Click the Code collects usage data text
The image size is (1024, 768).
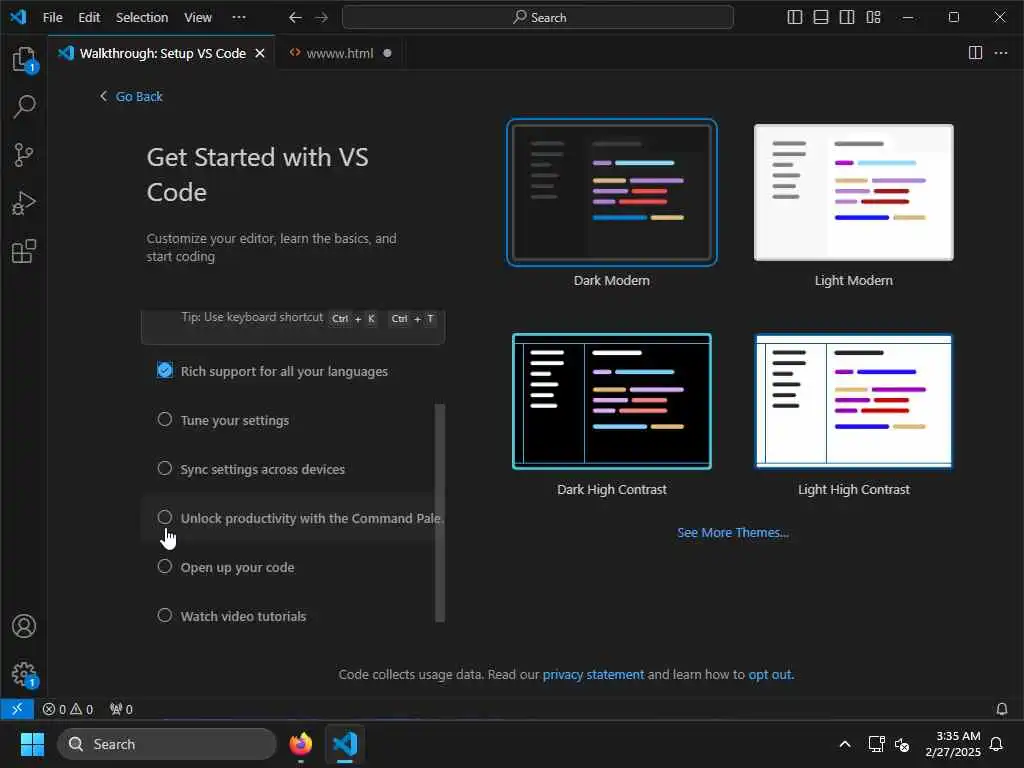click(x=411, y=674)
